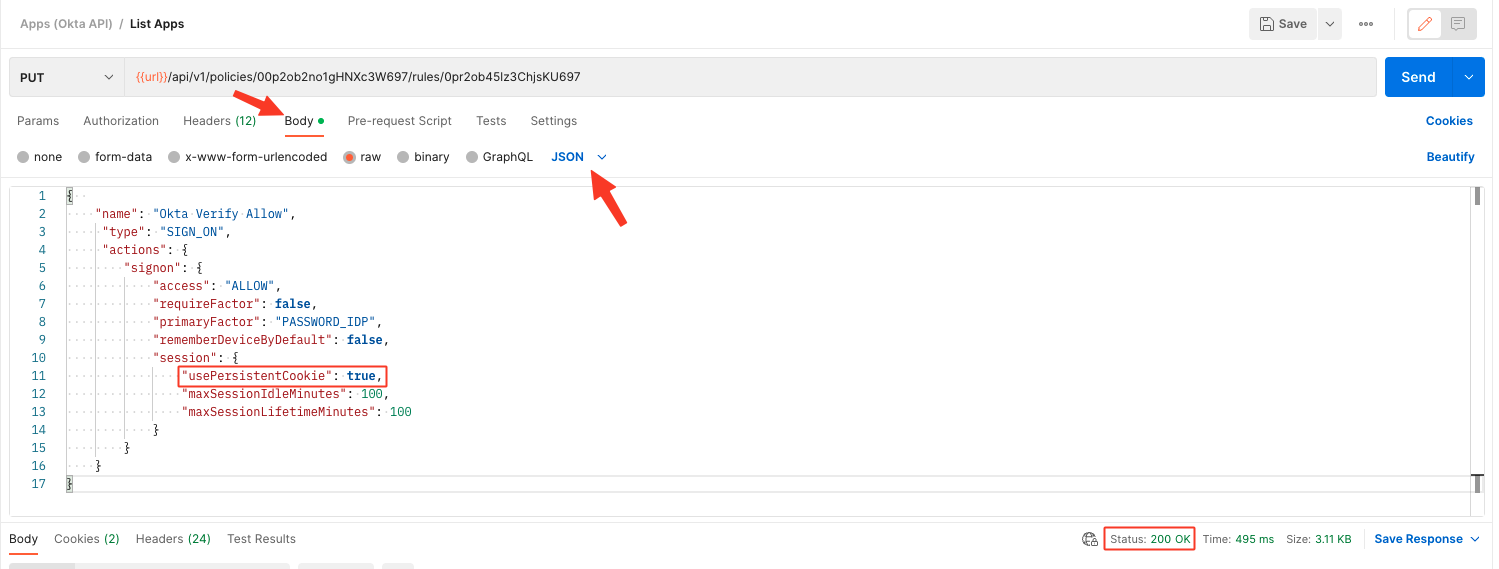Expand the arrow next to Send
This screenshot has height=569, width=1499.
point(1468,77)
